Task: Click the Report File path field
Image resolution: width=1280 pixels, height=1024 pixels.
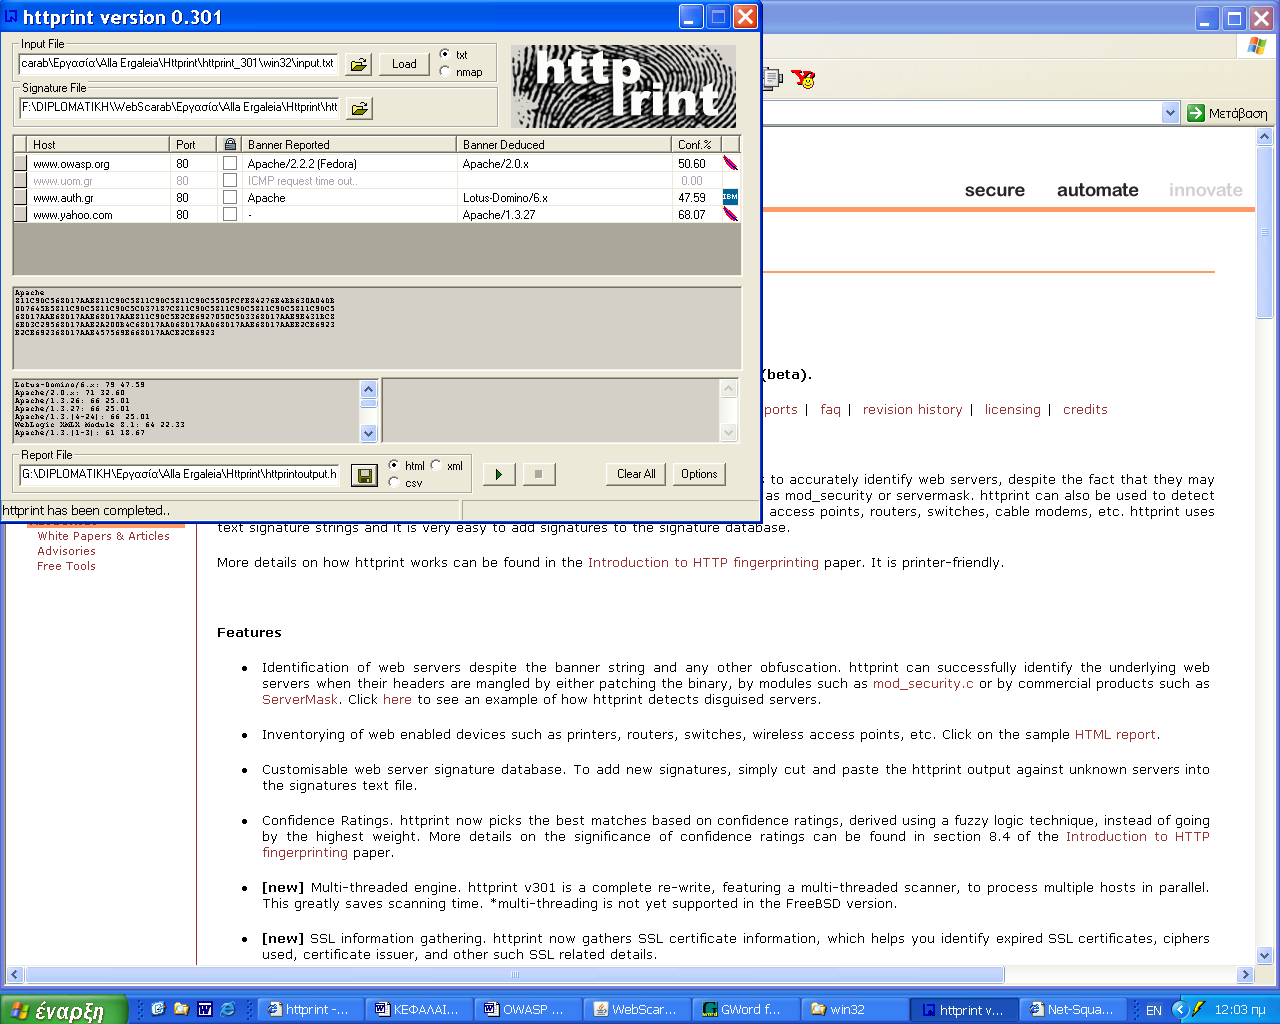Action: [x=179, y=474]
